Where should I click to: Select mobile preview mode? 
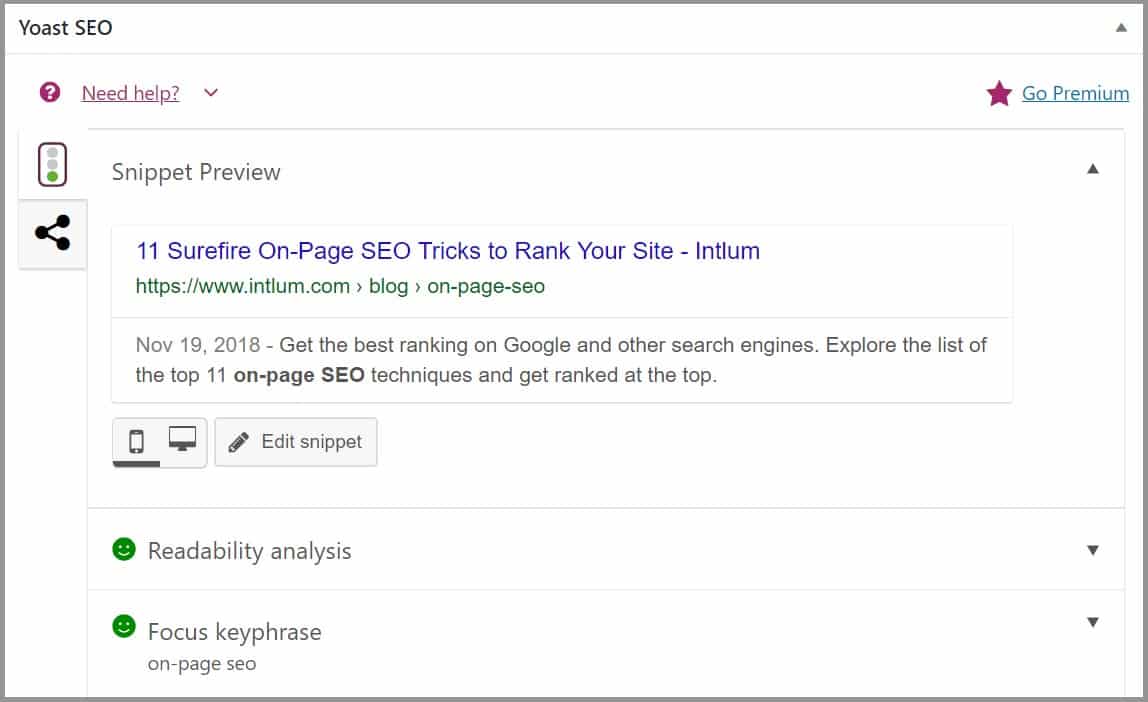[136, 441]
